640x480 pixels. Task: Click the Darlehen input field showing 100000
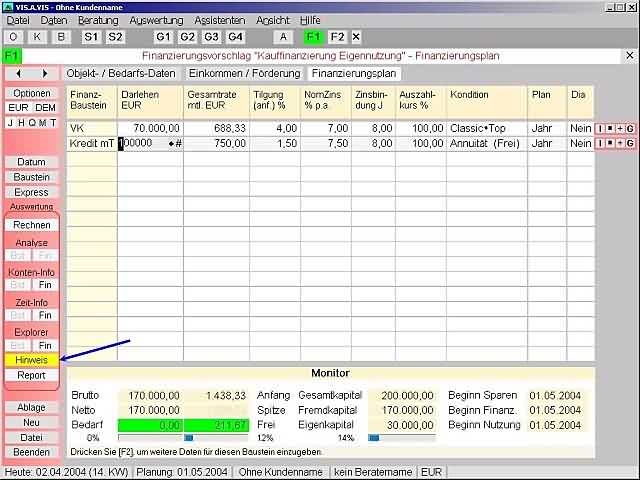[150, 143]
